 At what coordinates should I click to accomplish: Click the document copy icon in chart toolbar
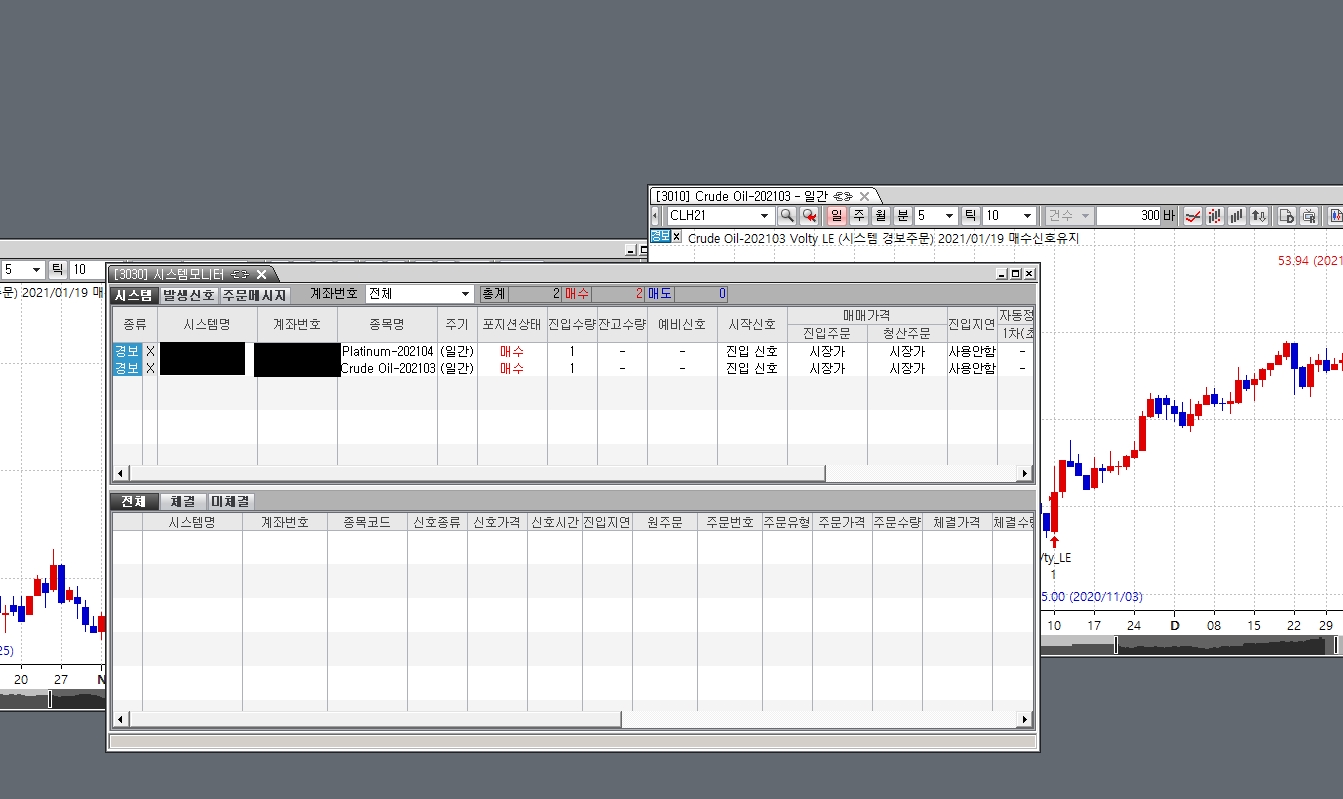(1287, 216)
